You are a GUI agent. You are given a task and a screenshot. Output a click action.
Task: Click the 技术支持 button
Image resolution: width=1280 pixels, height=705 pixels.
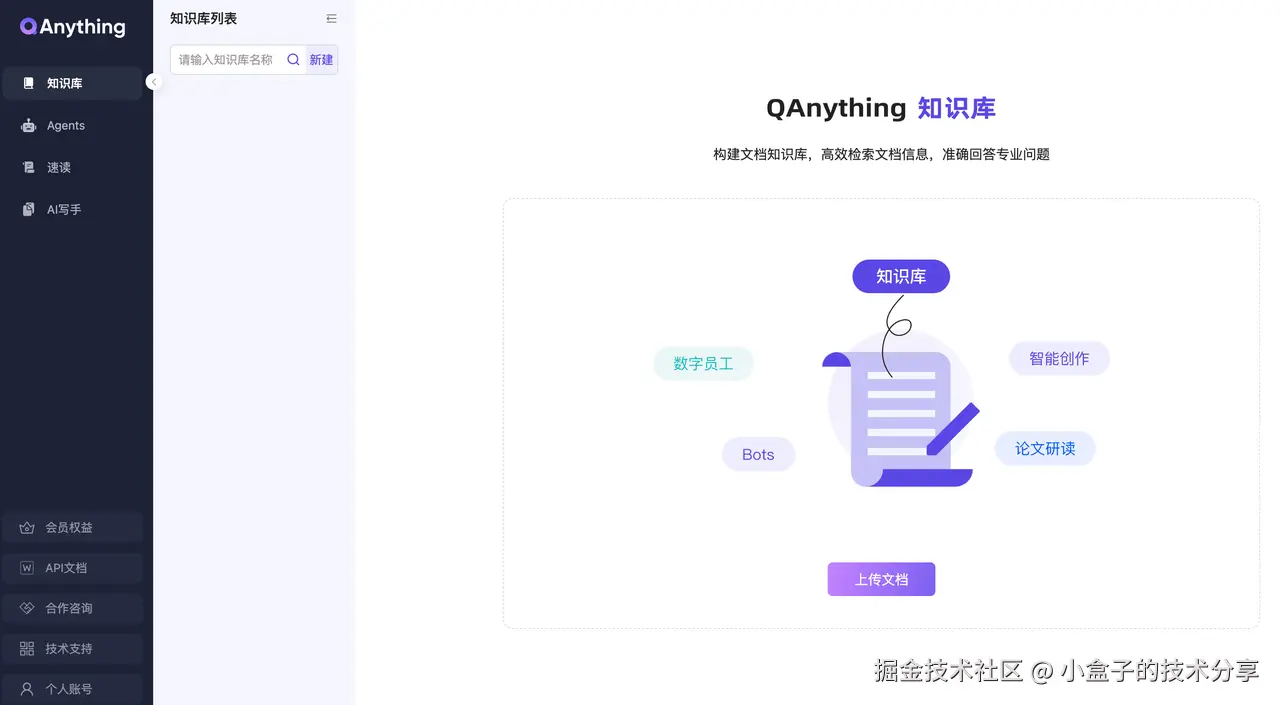[x=72, y=648]
